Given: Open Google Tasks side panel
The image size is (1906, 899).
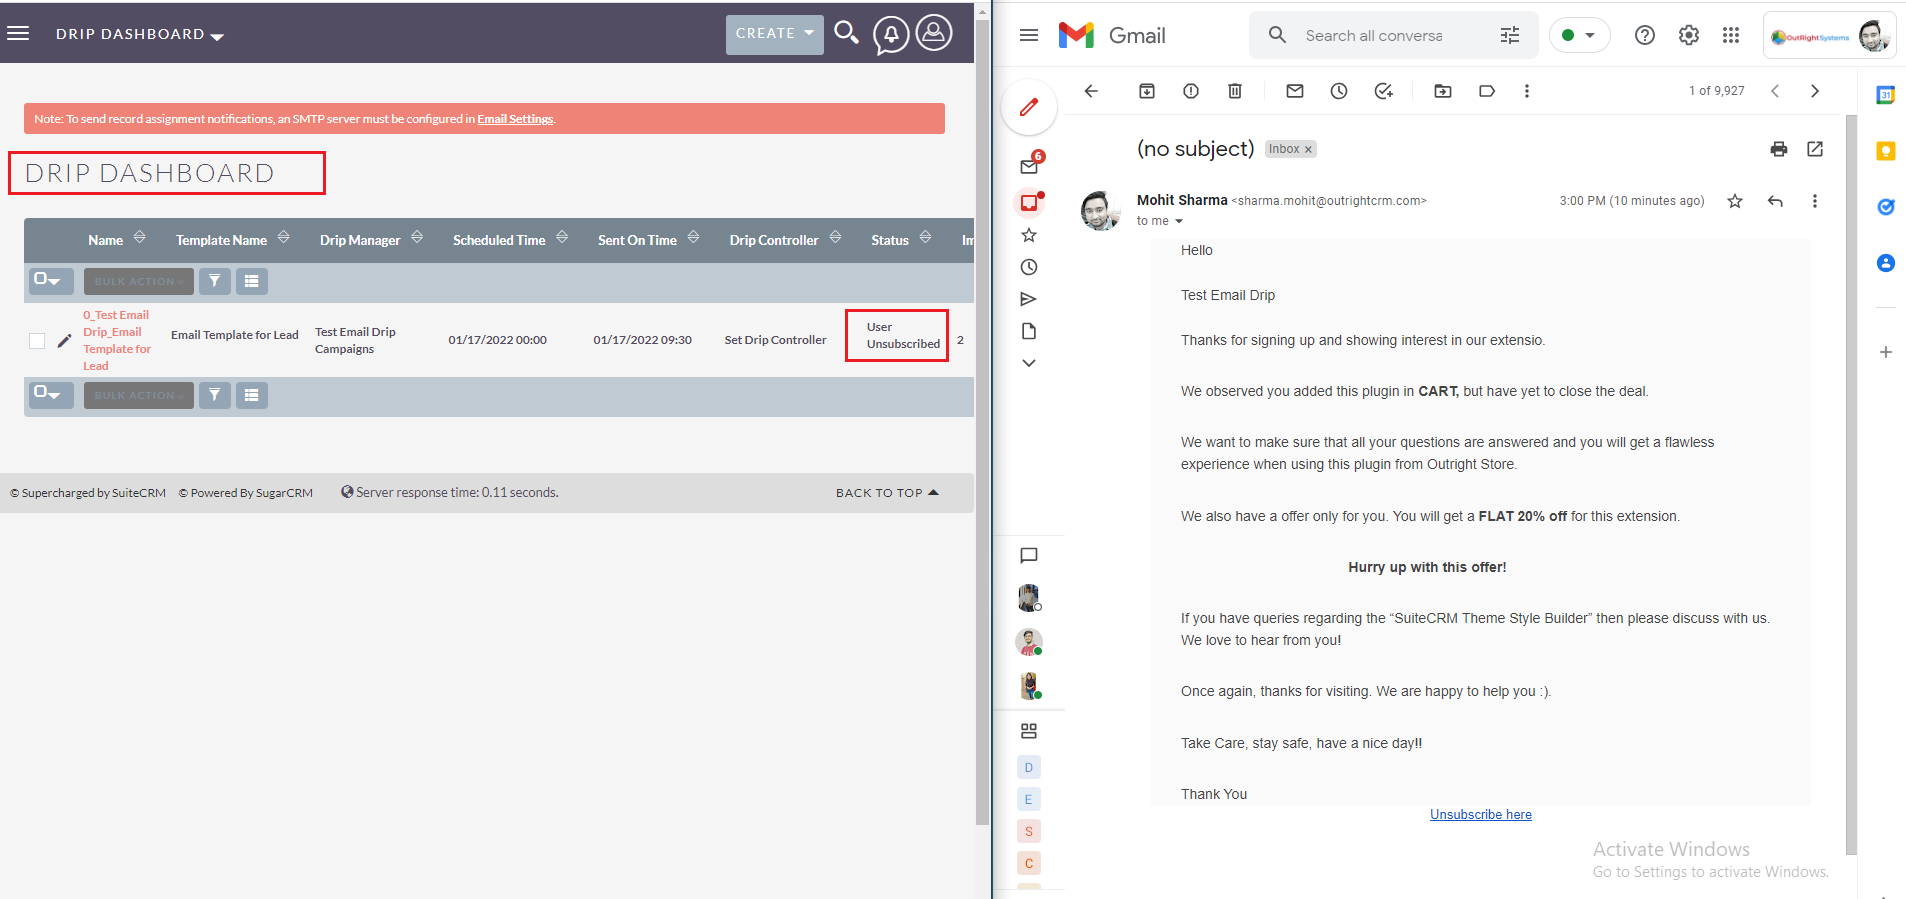Looking at the screenshot, I should point(1886,207).
